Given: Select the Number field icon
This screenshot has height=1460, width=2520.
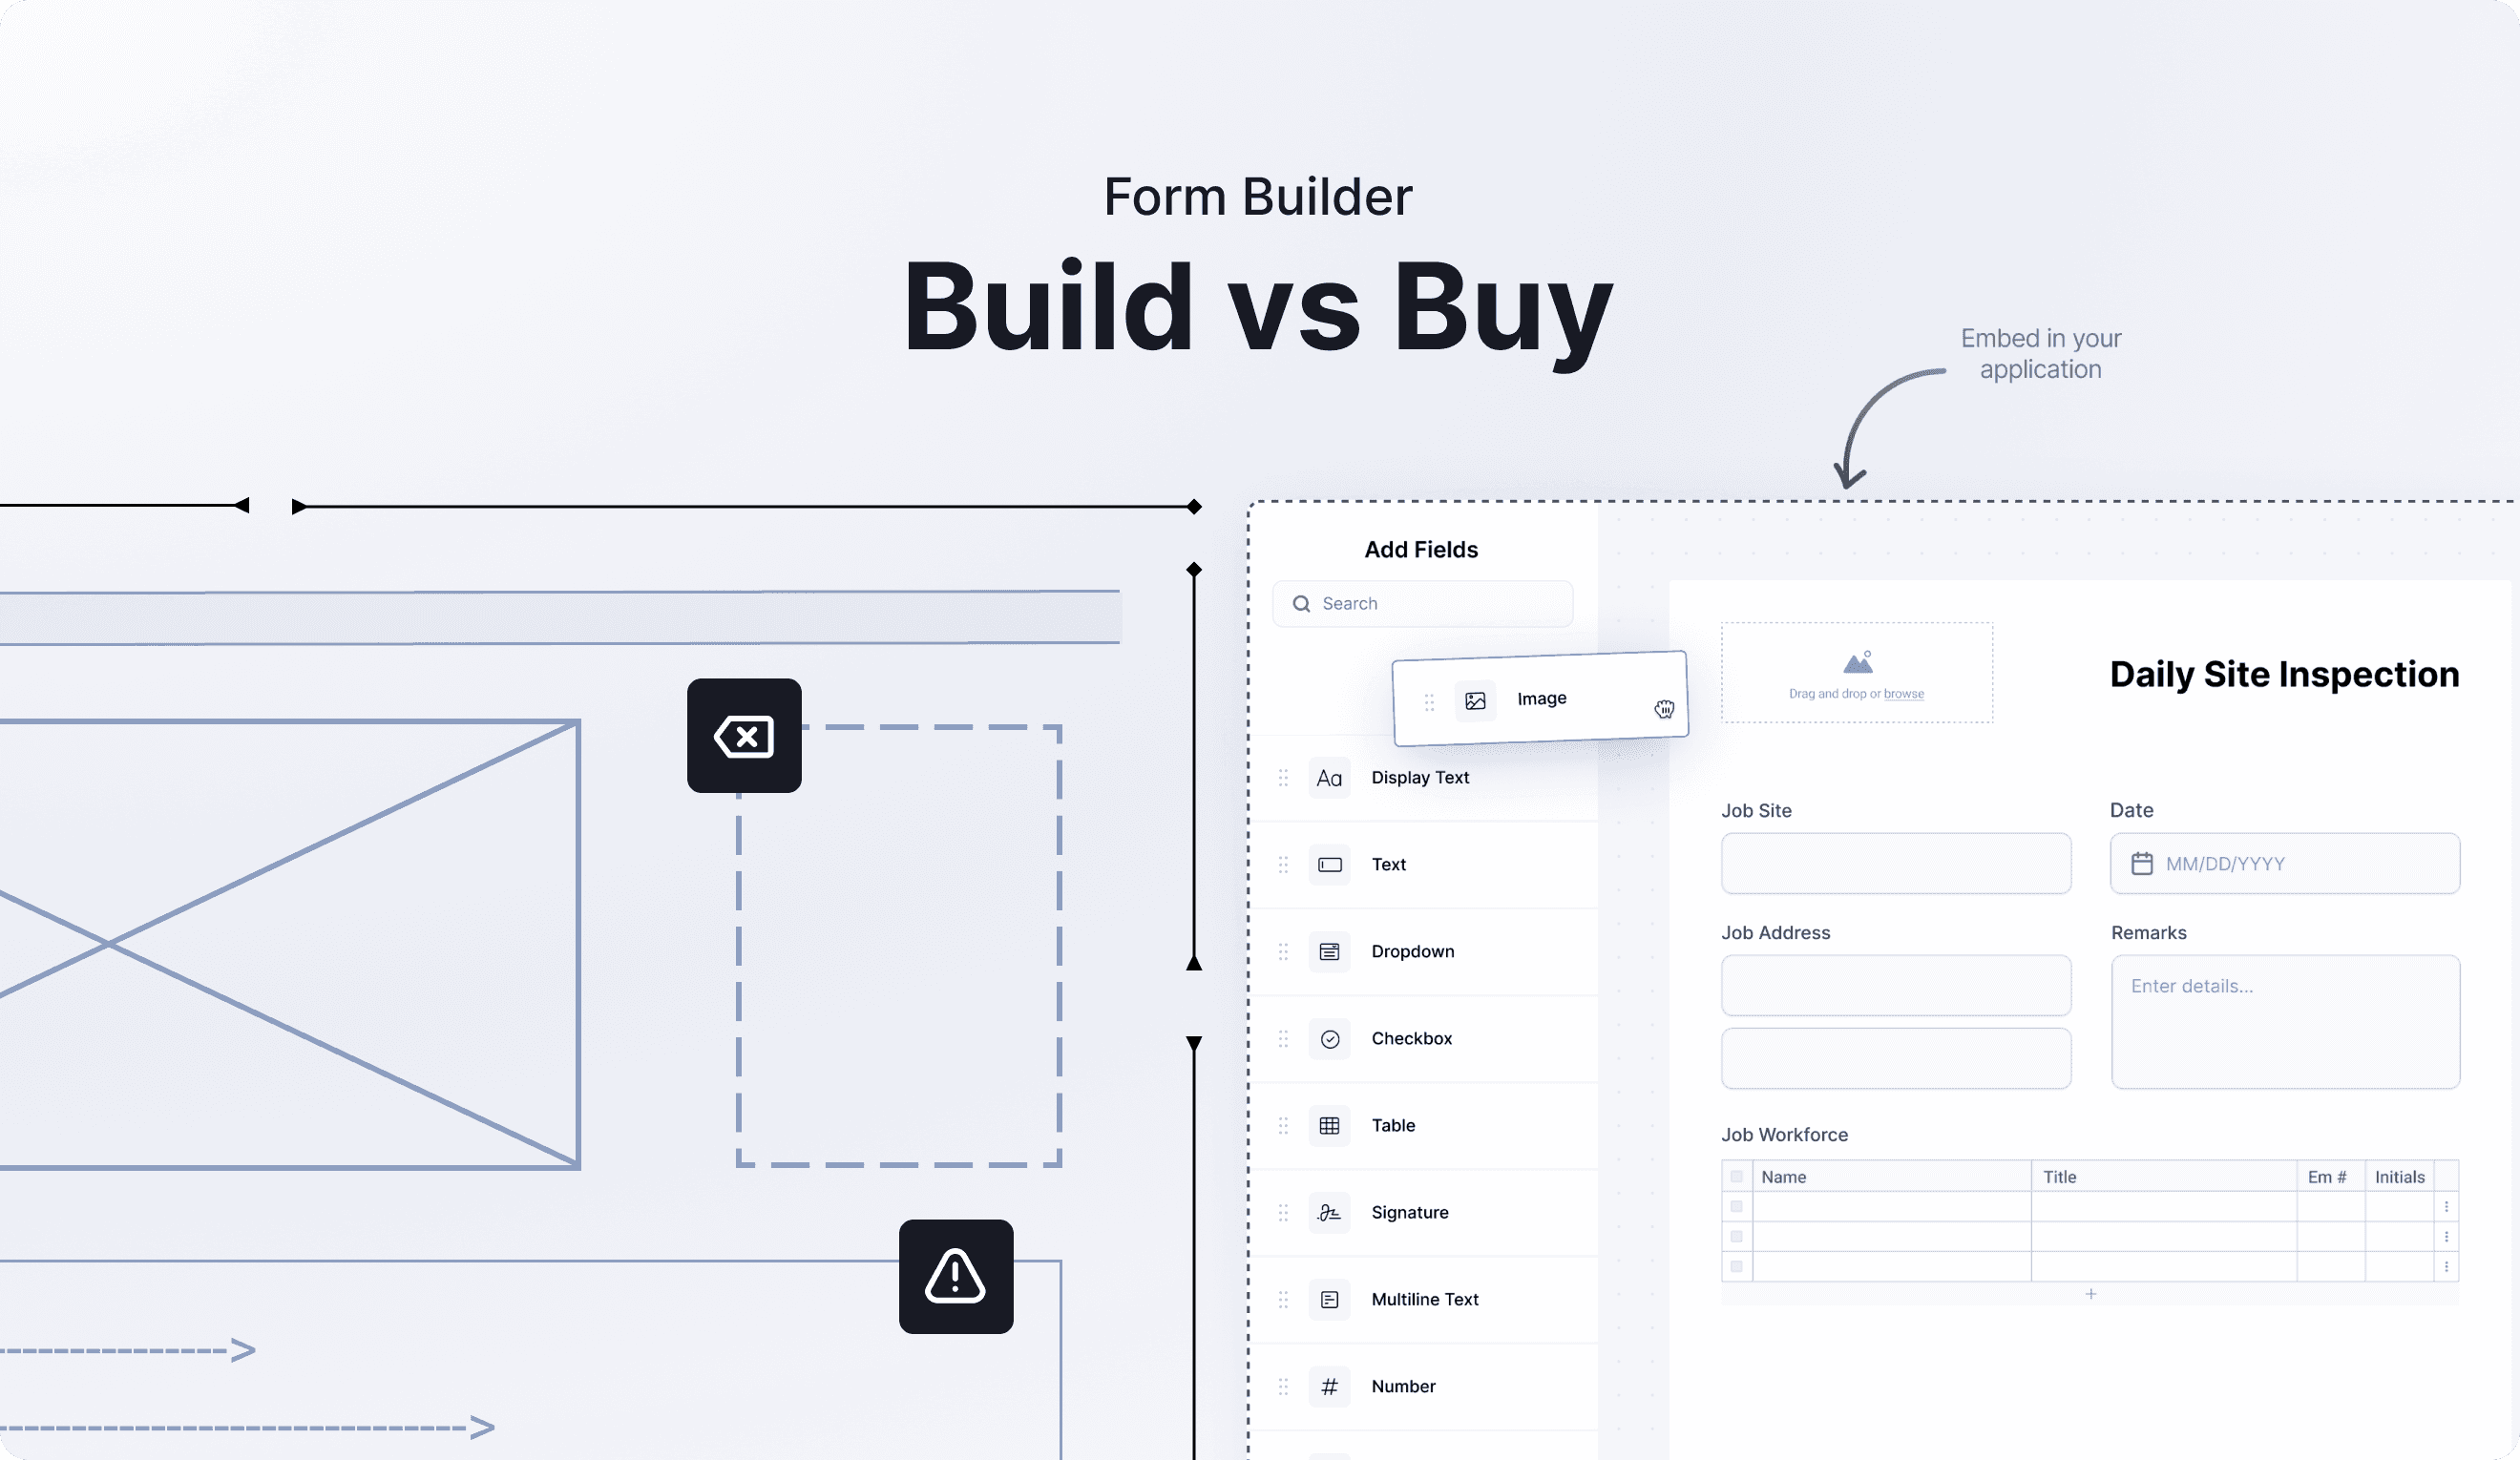Looking at the screenshot, I should click(x=1328, y=1386).
